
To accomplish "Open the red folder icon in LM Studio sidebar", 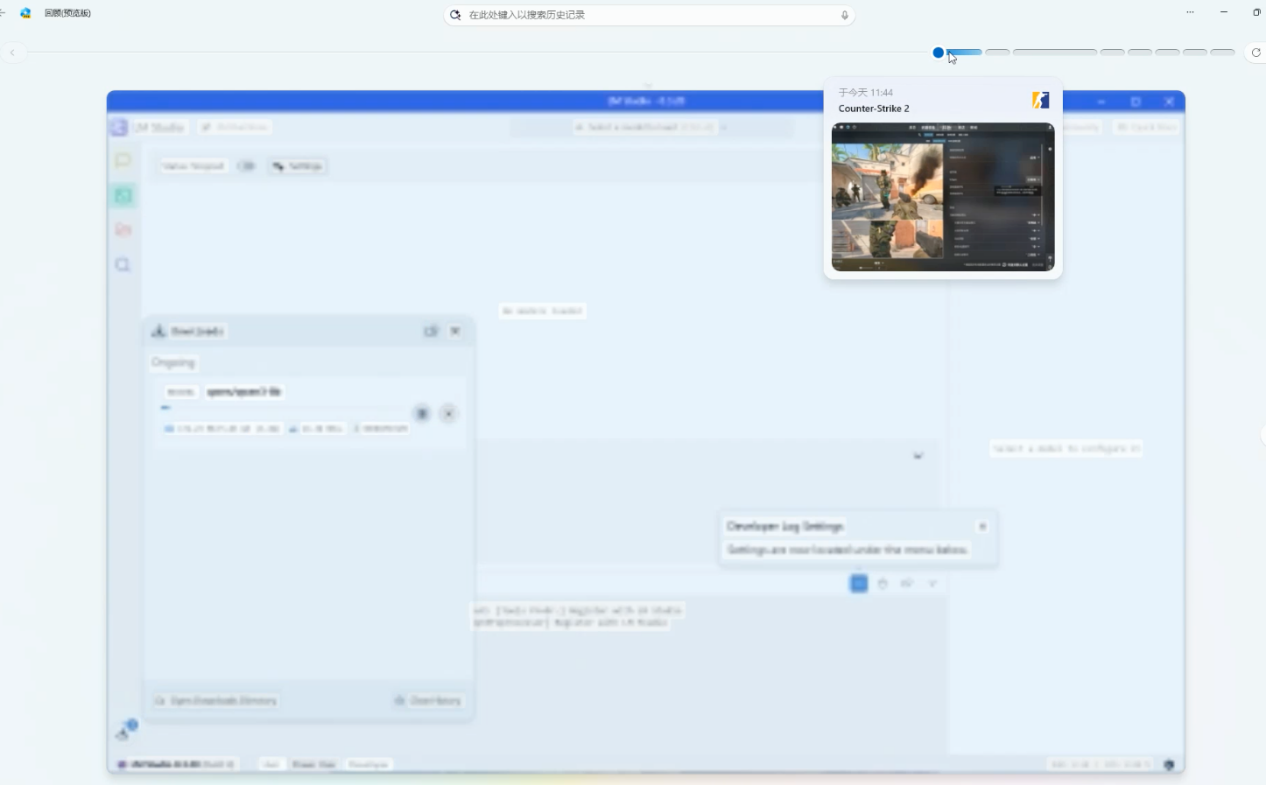I will pos(123,230).
